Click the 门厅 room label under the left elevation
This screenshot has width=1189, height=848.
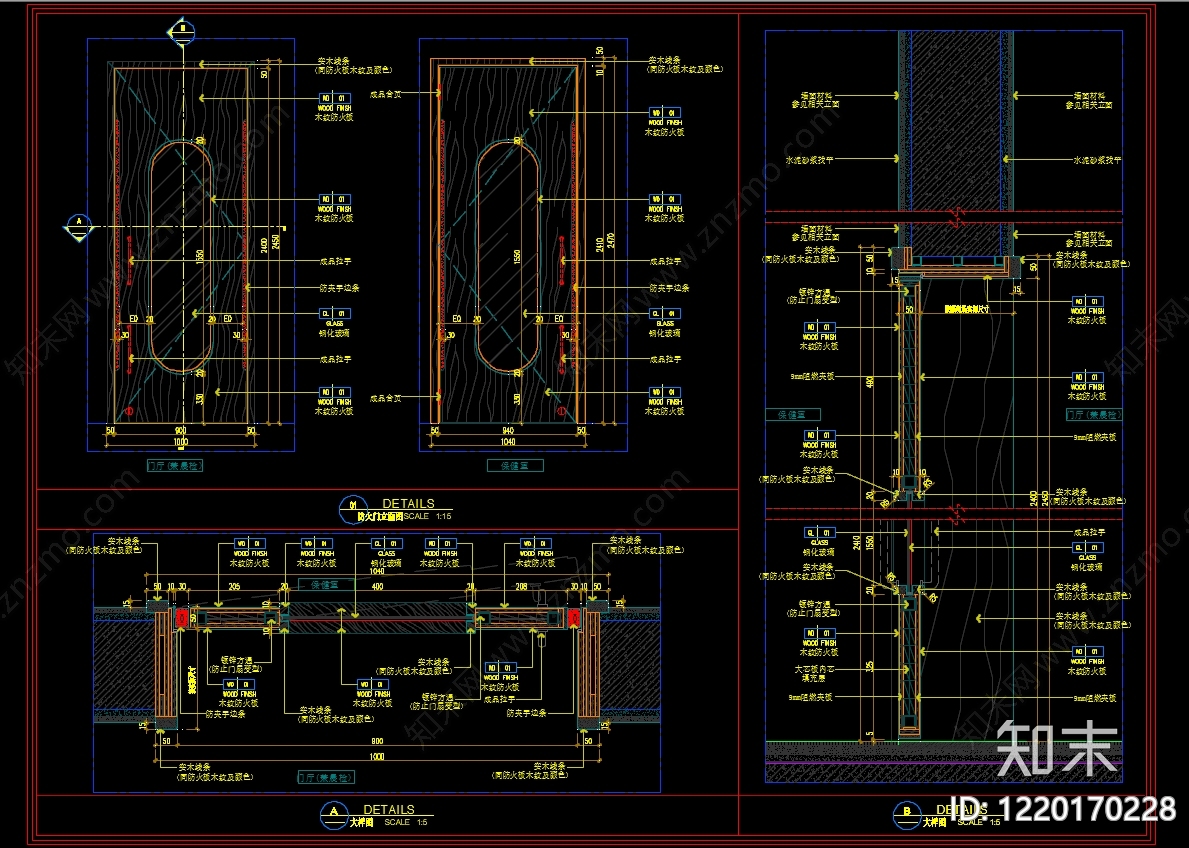(x=175, y=466)
